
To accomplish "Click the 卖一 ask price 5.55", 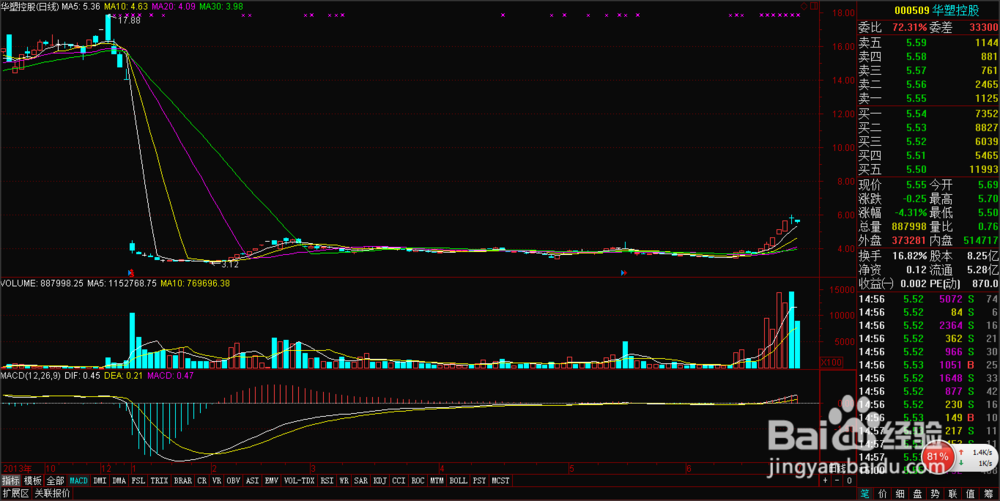I will pyautogui.click(x=916, y=98).
